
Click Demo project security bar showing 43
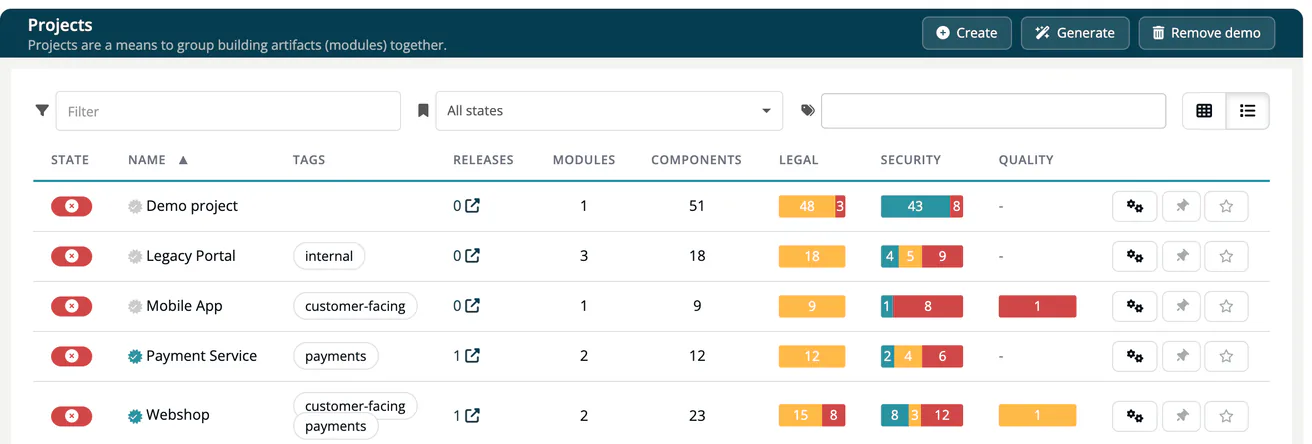click(915, 206)
